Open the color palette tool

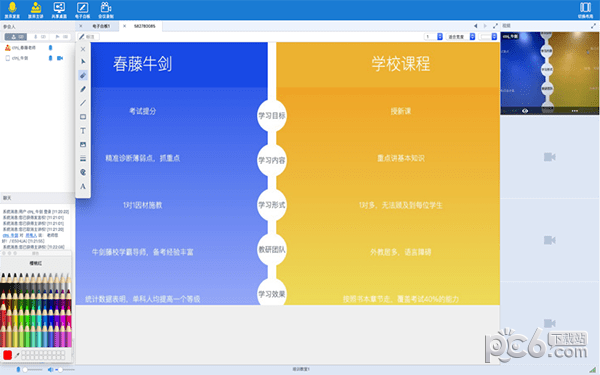pos(83,172)
